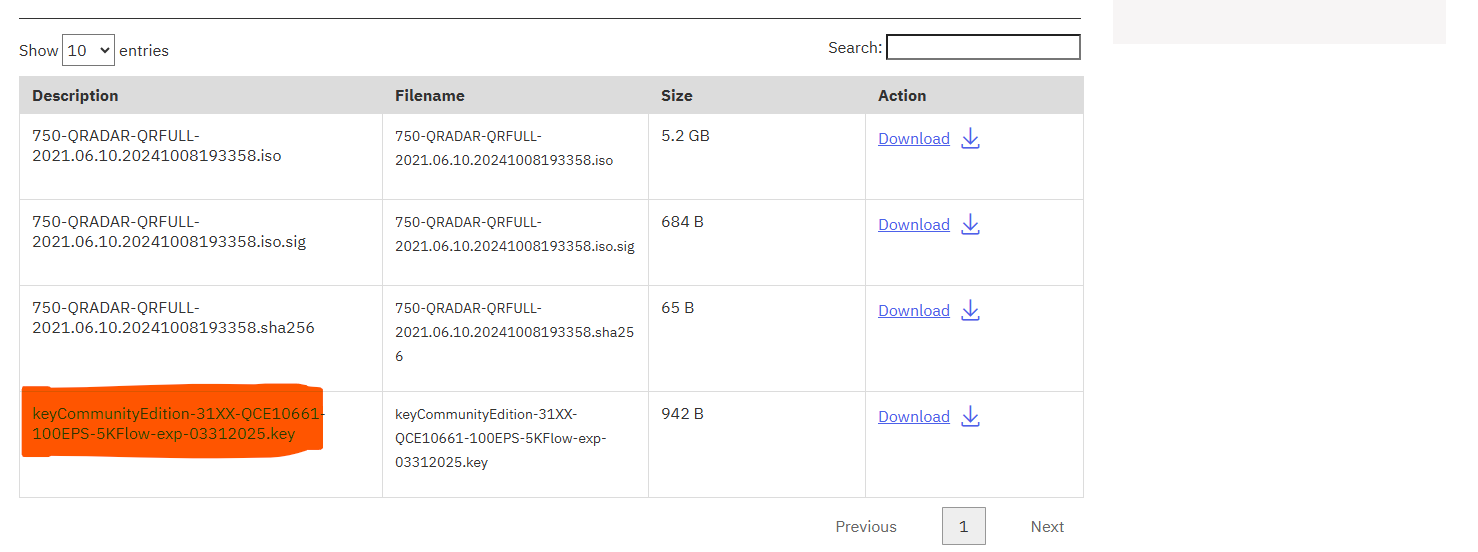Go to the Previous page
This screenshot has width=1478, height=552.
[x=865, y=527]
